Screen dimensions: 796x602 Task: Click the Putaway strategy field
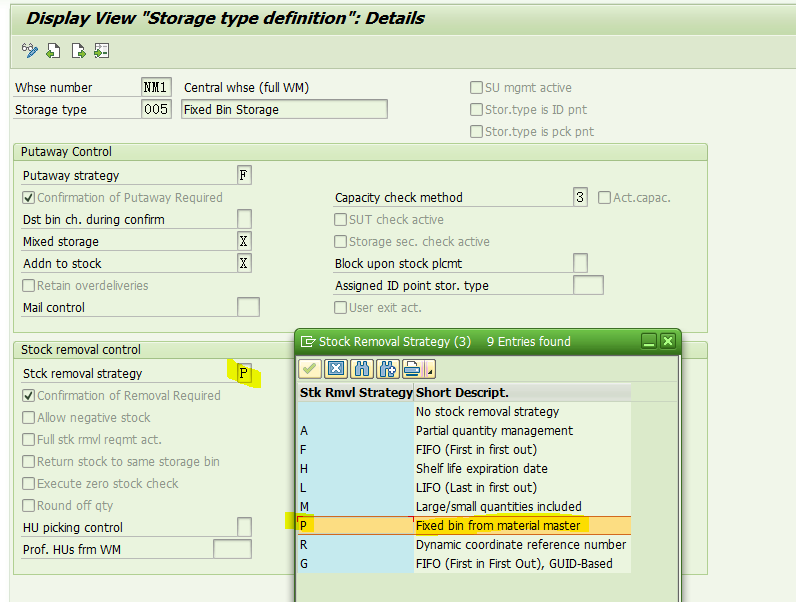click(244, 176)
